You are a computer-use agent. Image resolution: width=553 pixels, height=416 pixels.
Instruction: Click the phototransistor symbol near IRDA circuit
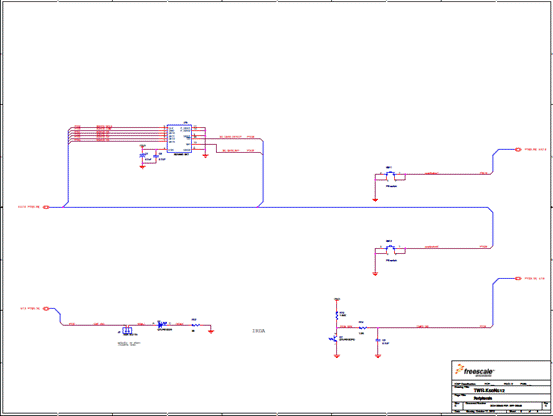coord(334,339)
